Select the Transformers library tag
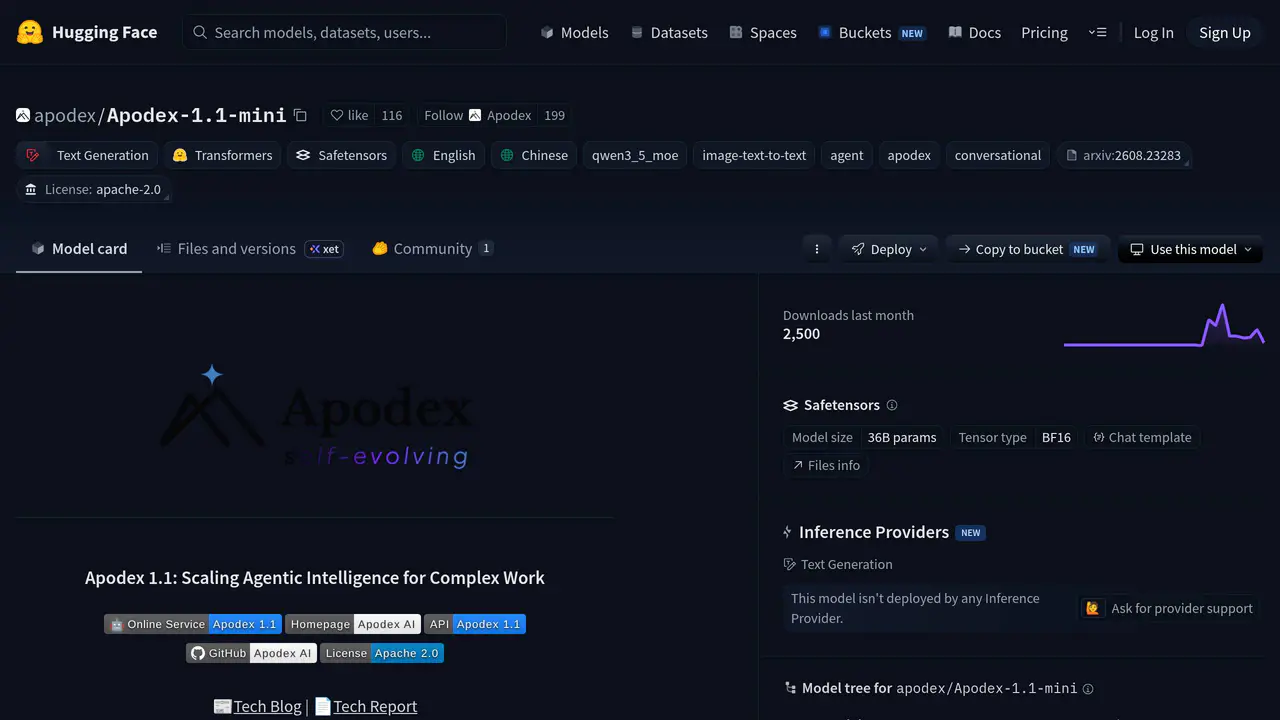 (222, 155)
